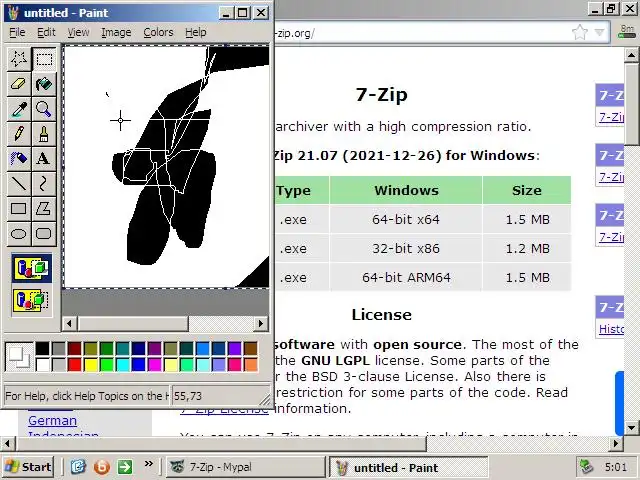This screenshot has height=480, width=640.
Task: Enable opaque selection option in tool options
Action: [x=32, y=268]
